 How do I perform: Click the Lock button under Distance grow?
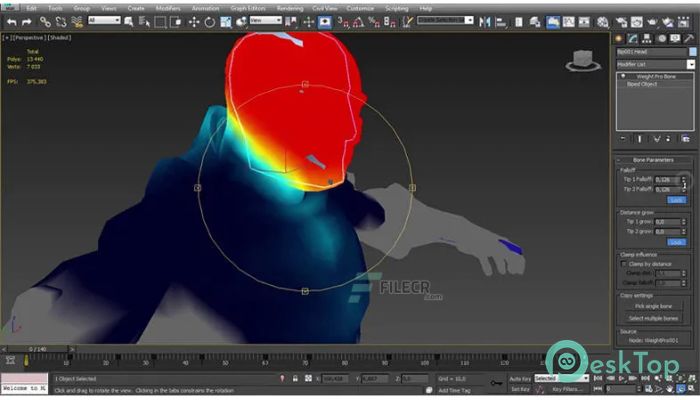tap(677, 242)
